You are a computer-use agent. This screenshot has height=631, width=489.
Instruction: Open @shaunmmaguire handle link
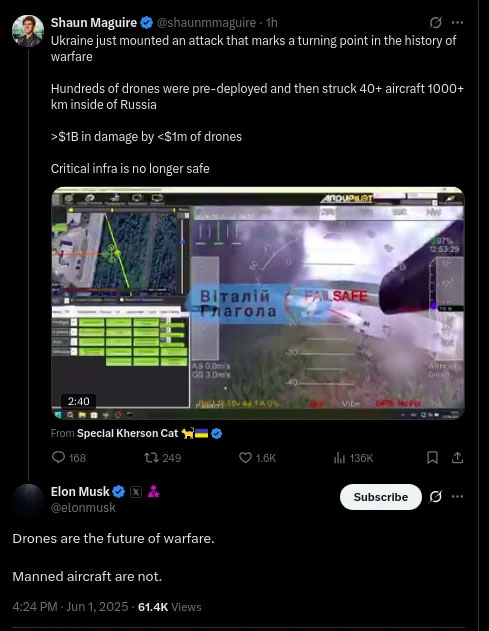tap(206, 23)
